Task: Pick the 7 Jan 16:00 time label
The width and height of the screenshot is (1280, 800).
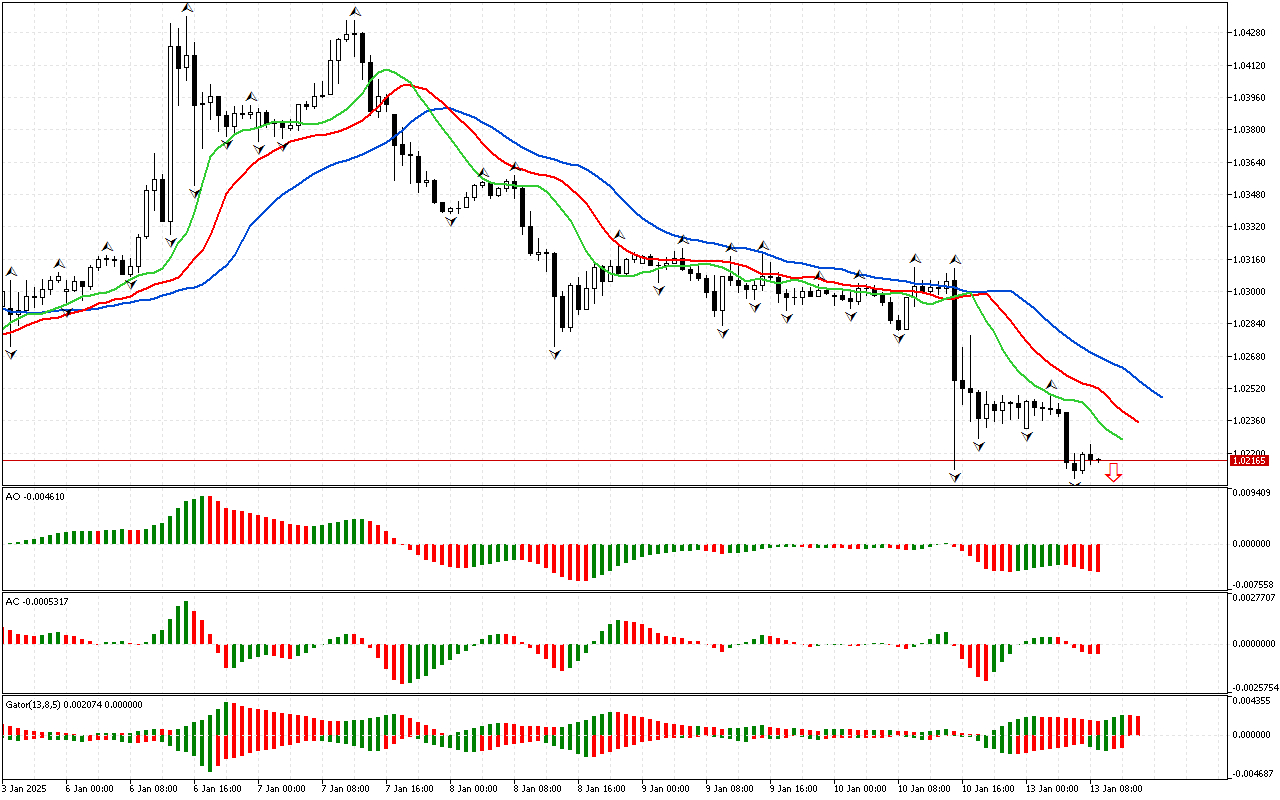Action: (x=411, y=788)
